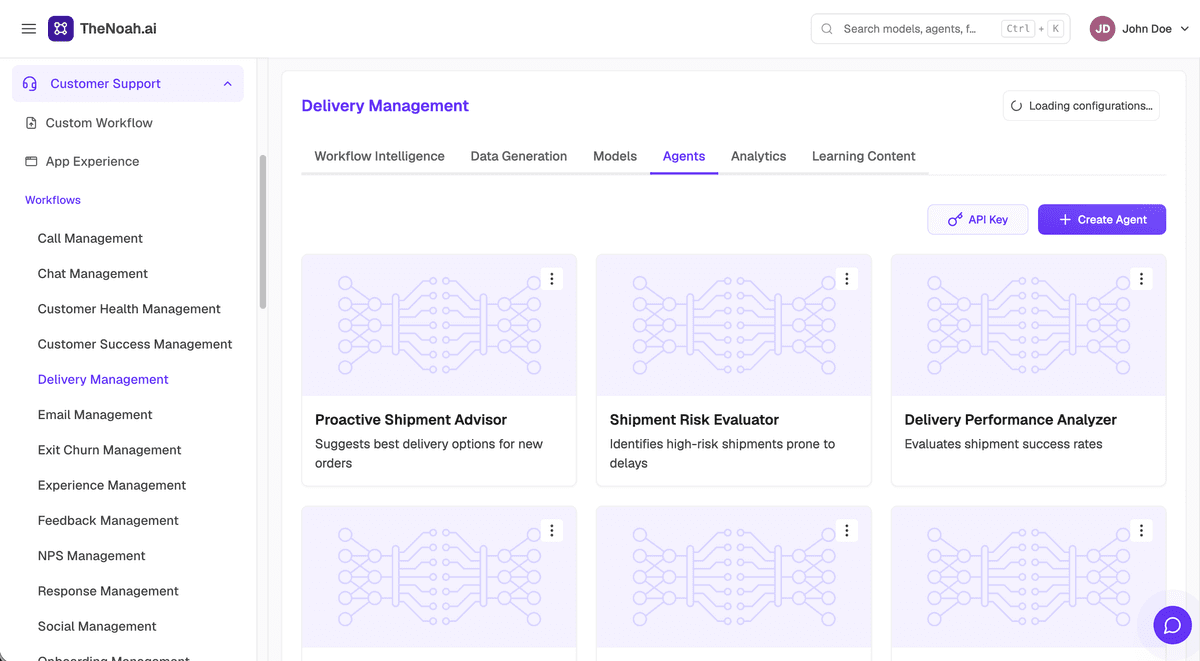Click the TheNoah.ai logo icon
Viewport: 1200px width, 661px height.
(x=60, y=29)
